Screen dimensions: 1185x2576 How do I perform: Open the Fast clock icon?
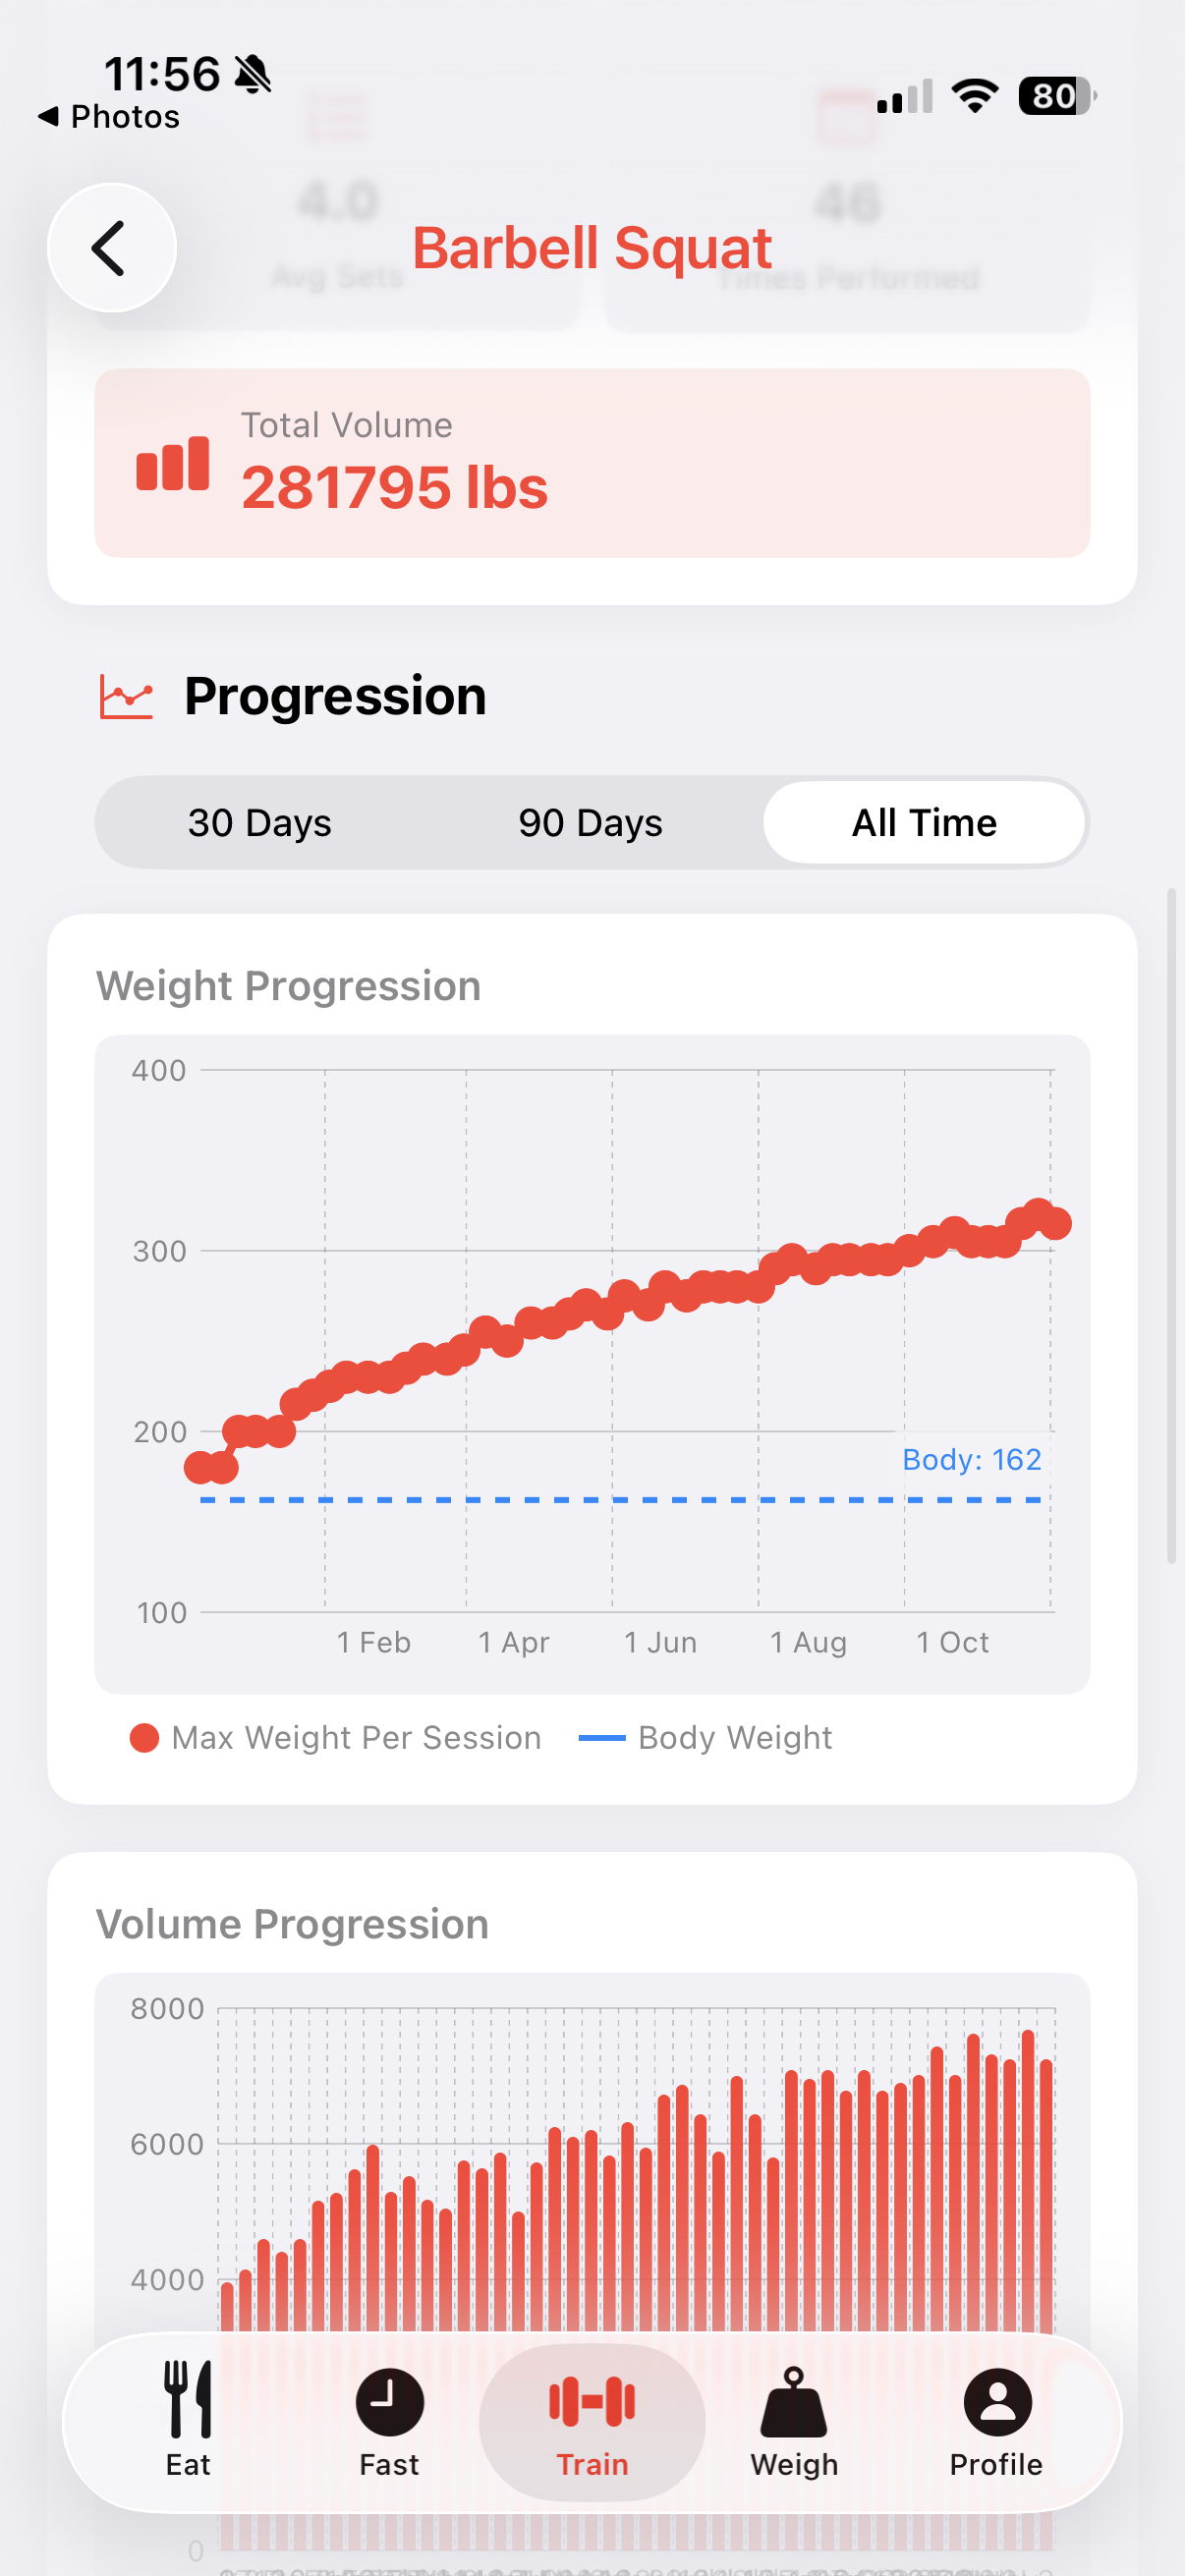[x=389, y=2405]
